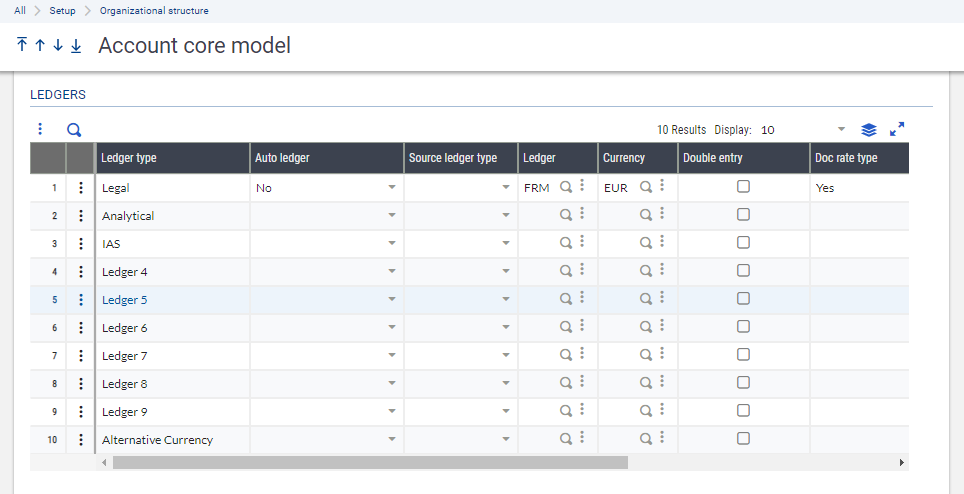Open row actions menu for Alternative Currency row
The image size is (964, 494).
81,440
